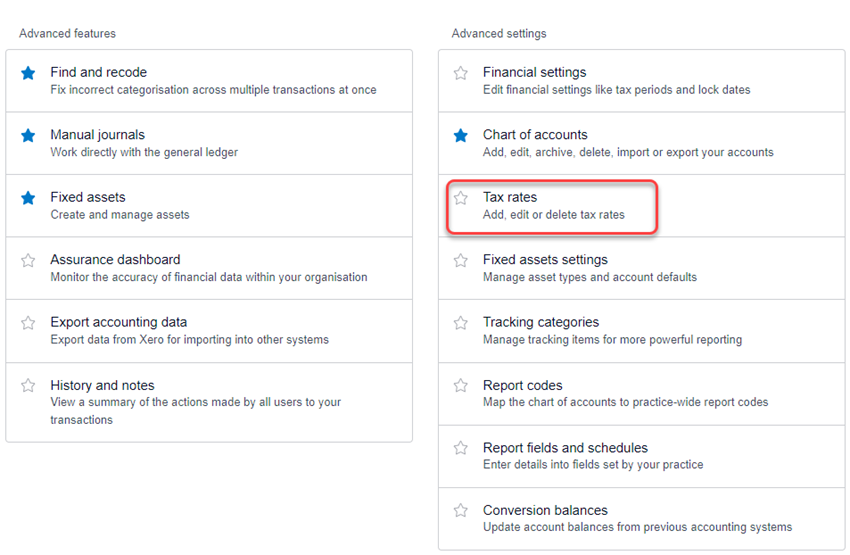Screen dimensions: 850x555
Task: Open Find and recode
Action: coord(209,81)
